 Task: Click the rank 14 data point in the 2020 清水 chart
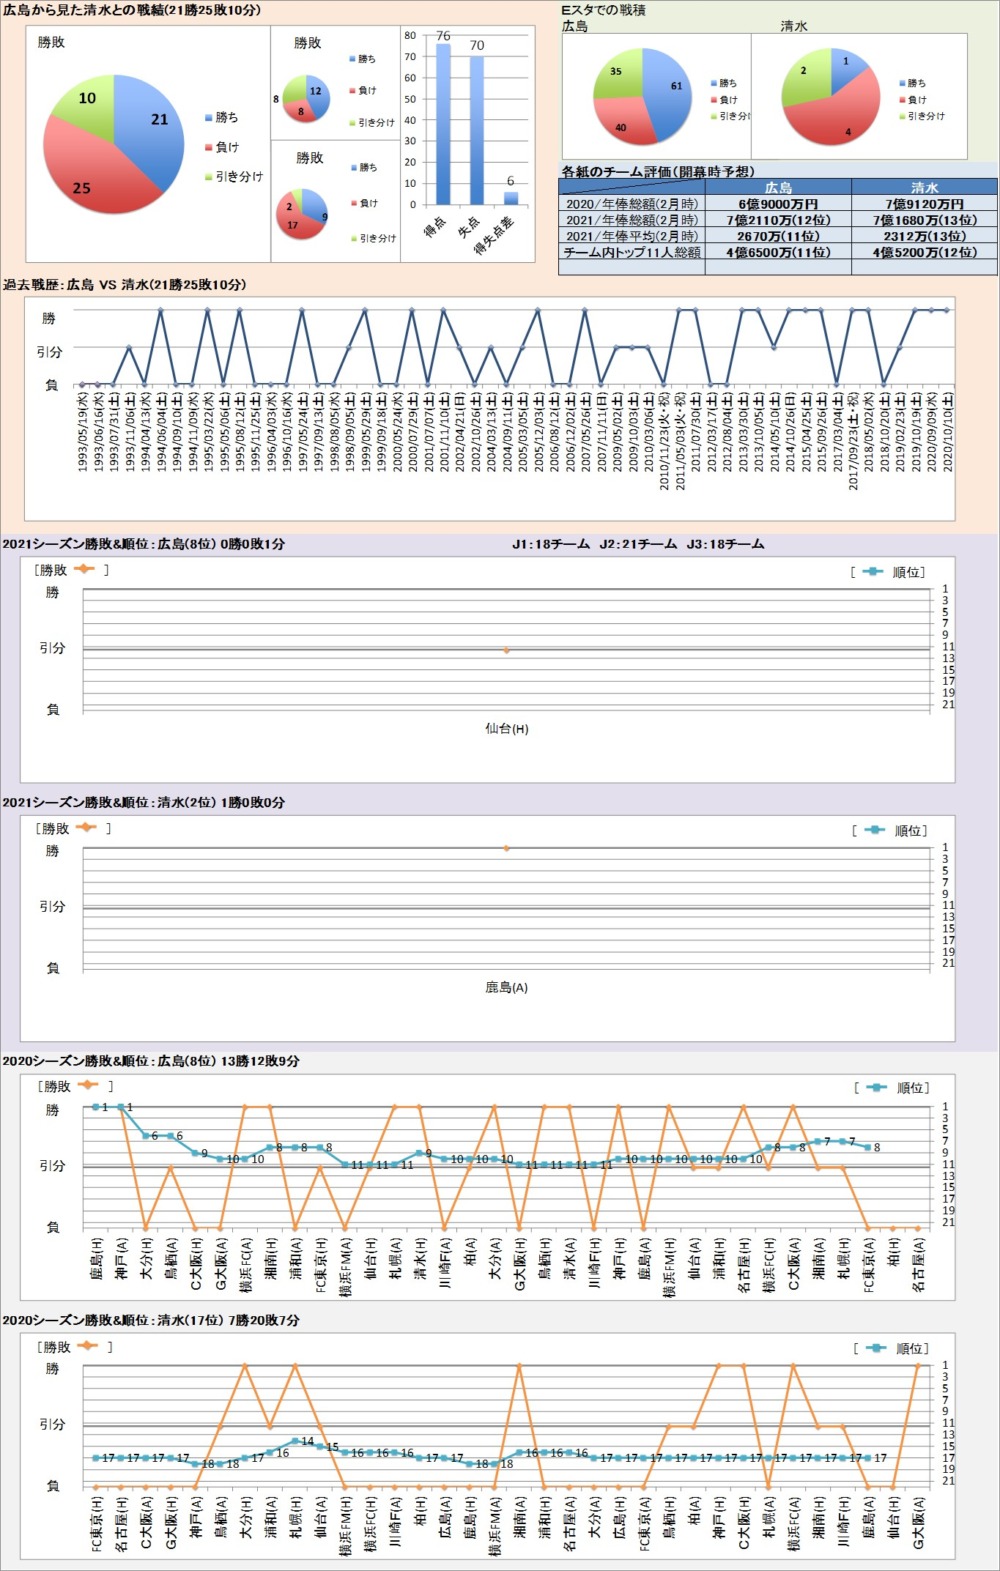pos(295,1441)
